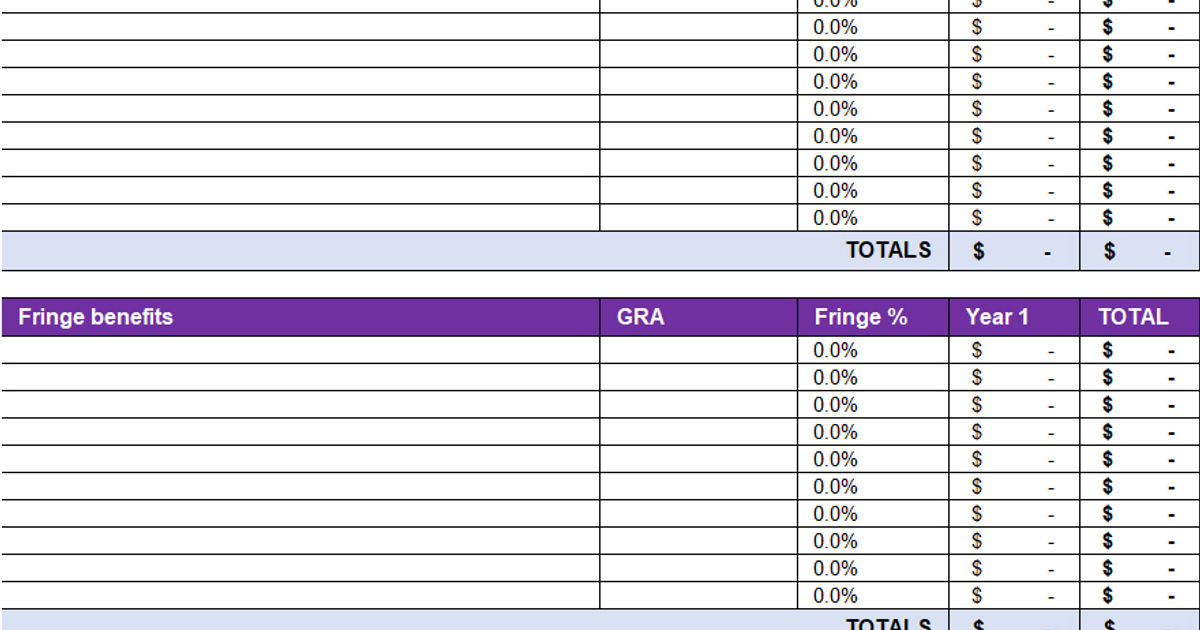This screenshot has height=630, width=1200.
Task: Select first dollar cell under Year 1 header
Action: (x=1014, y=350)
